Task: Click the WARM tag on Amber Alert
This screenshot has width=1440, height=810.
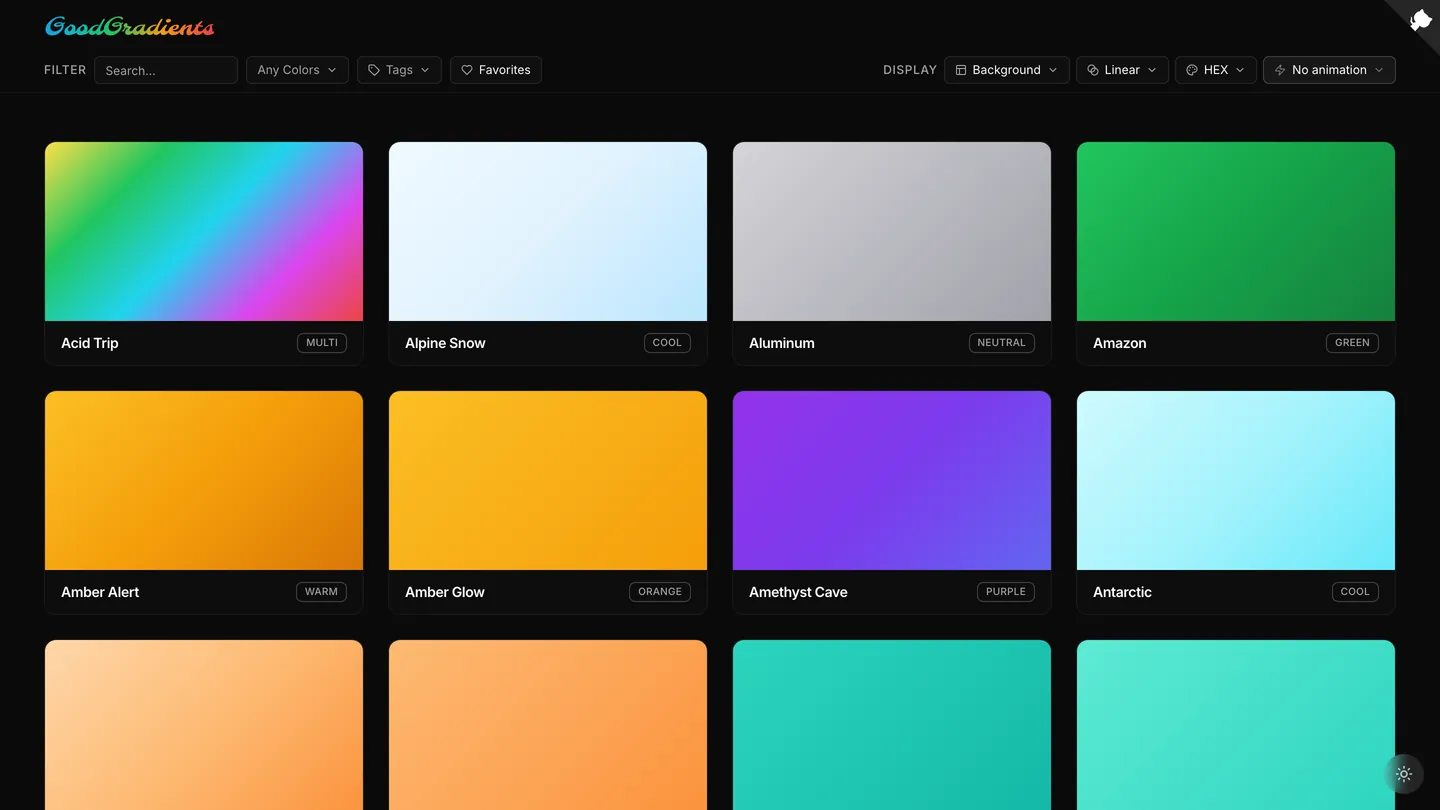Action: coord(321,592)
